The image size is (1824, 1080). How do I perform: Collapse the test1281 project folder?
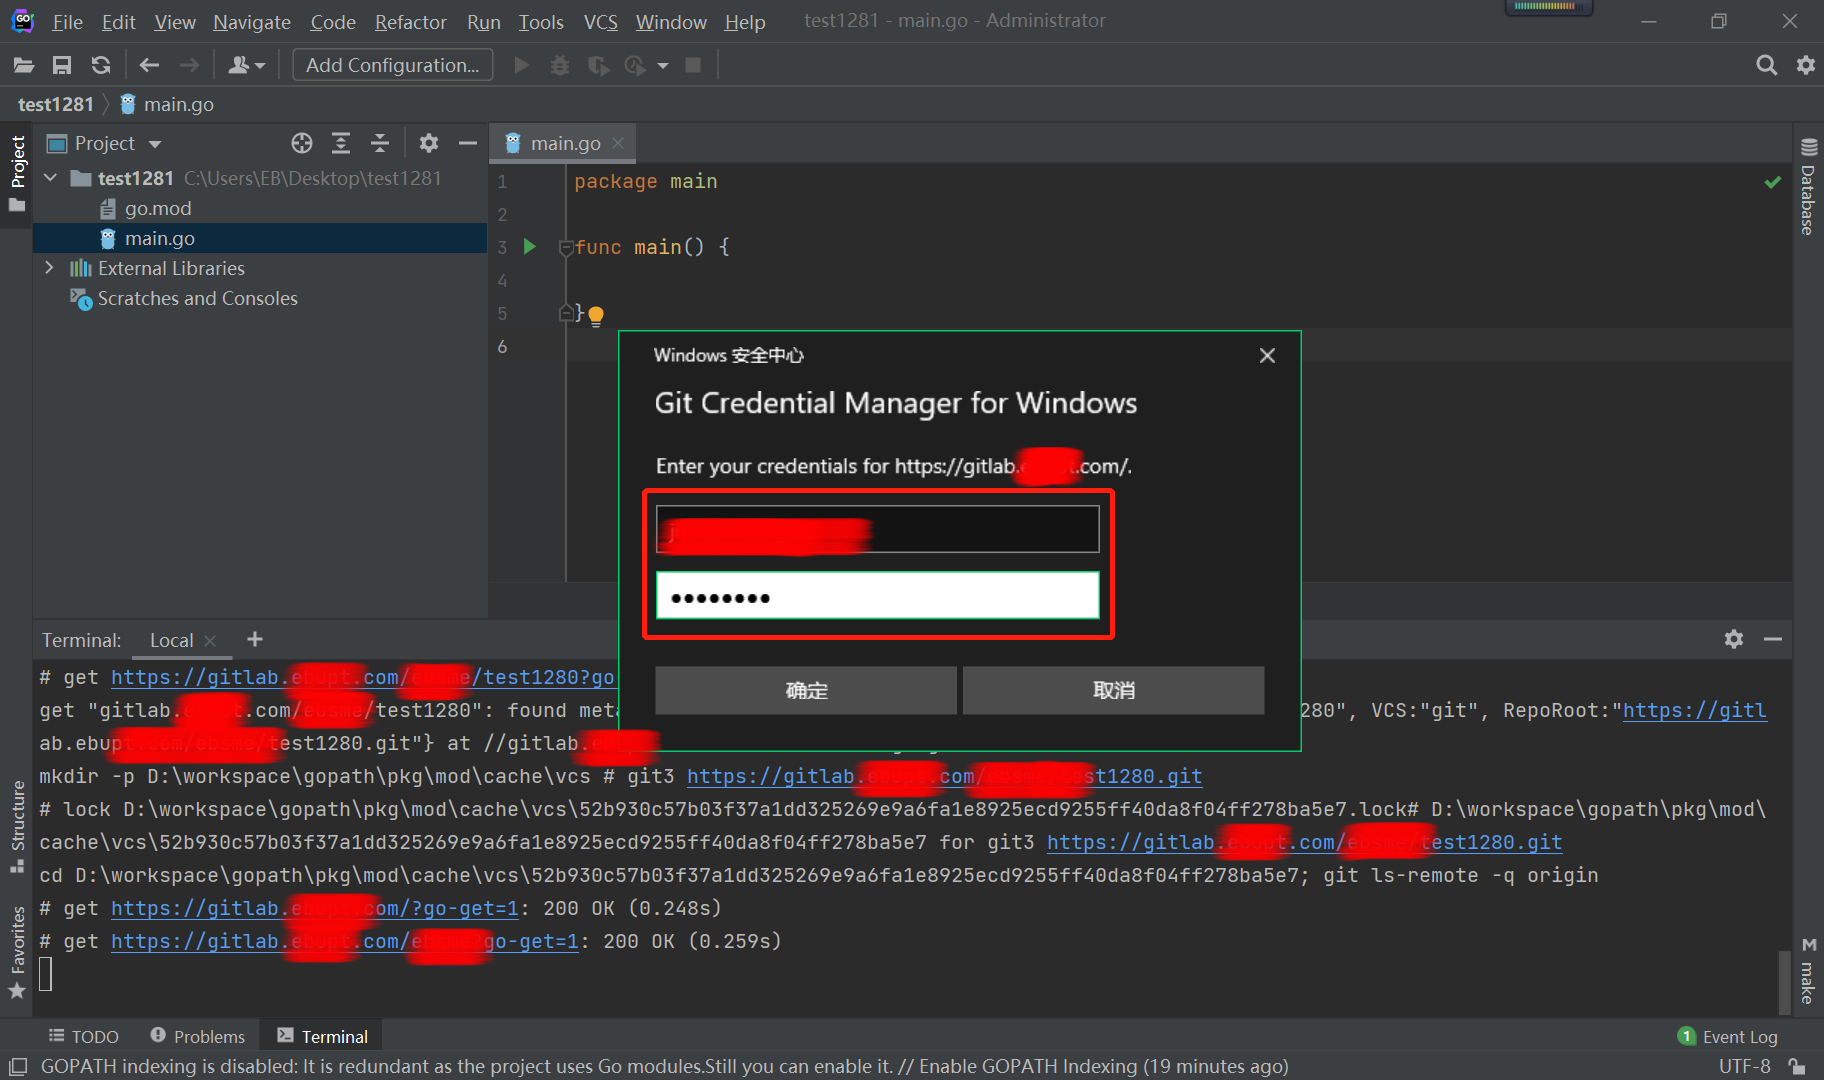(x=51, y=178)
